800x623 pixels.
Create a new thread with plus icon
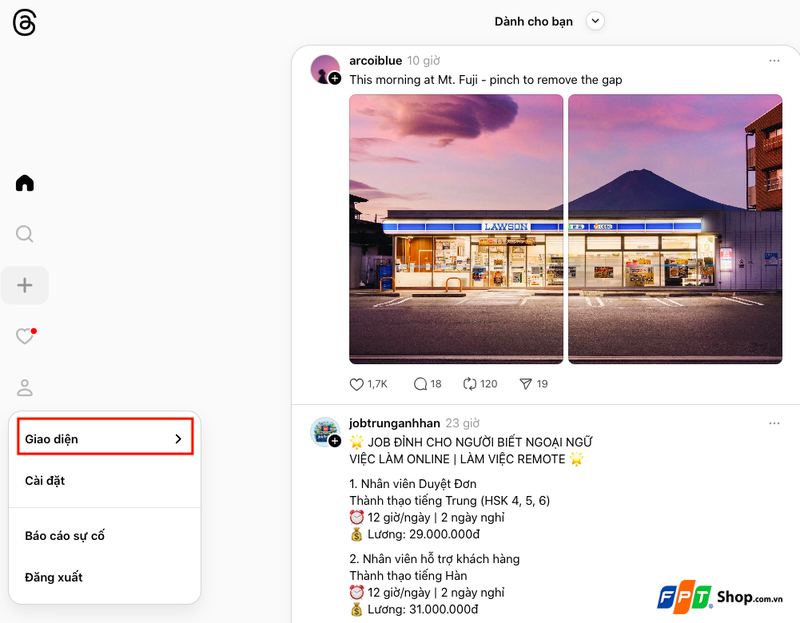[x=24, y=285]
